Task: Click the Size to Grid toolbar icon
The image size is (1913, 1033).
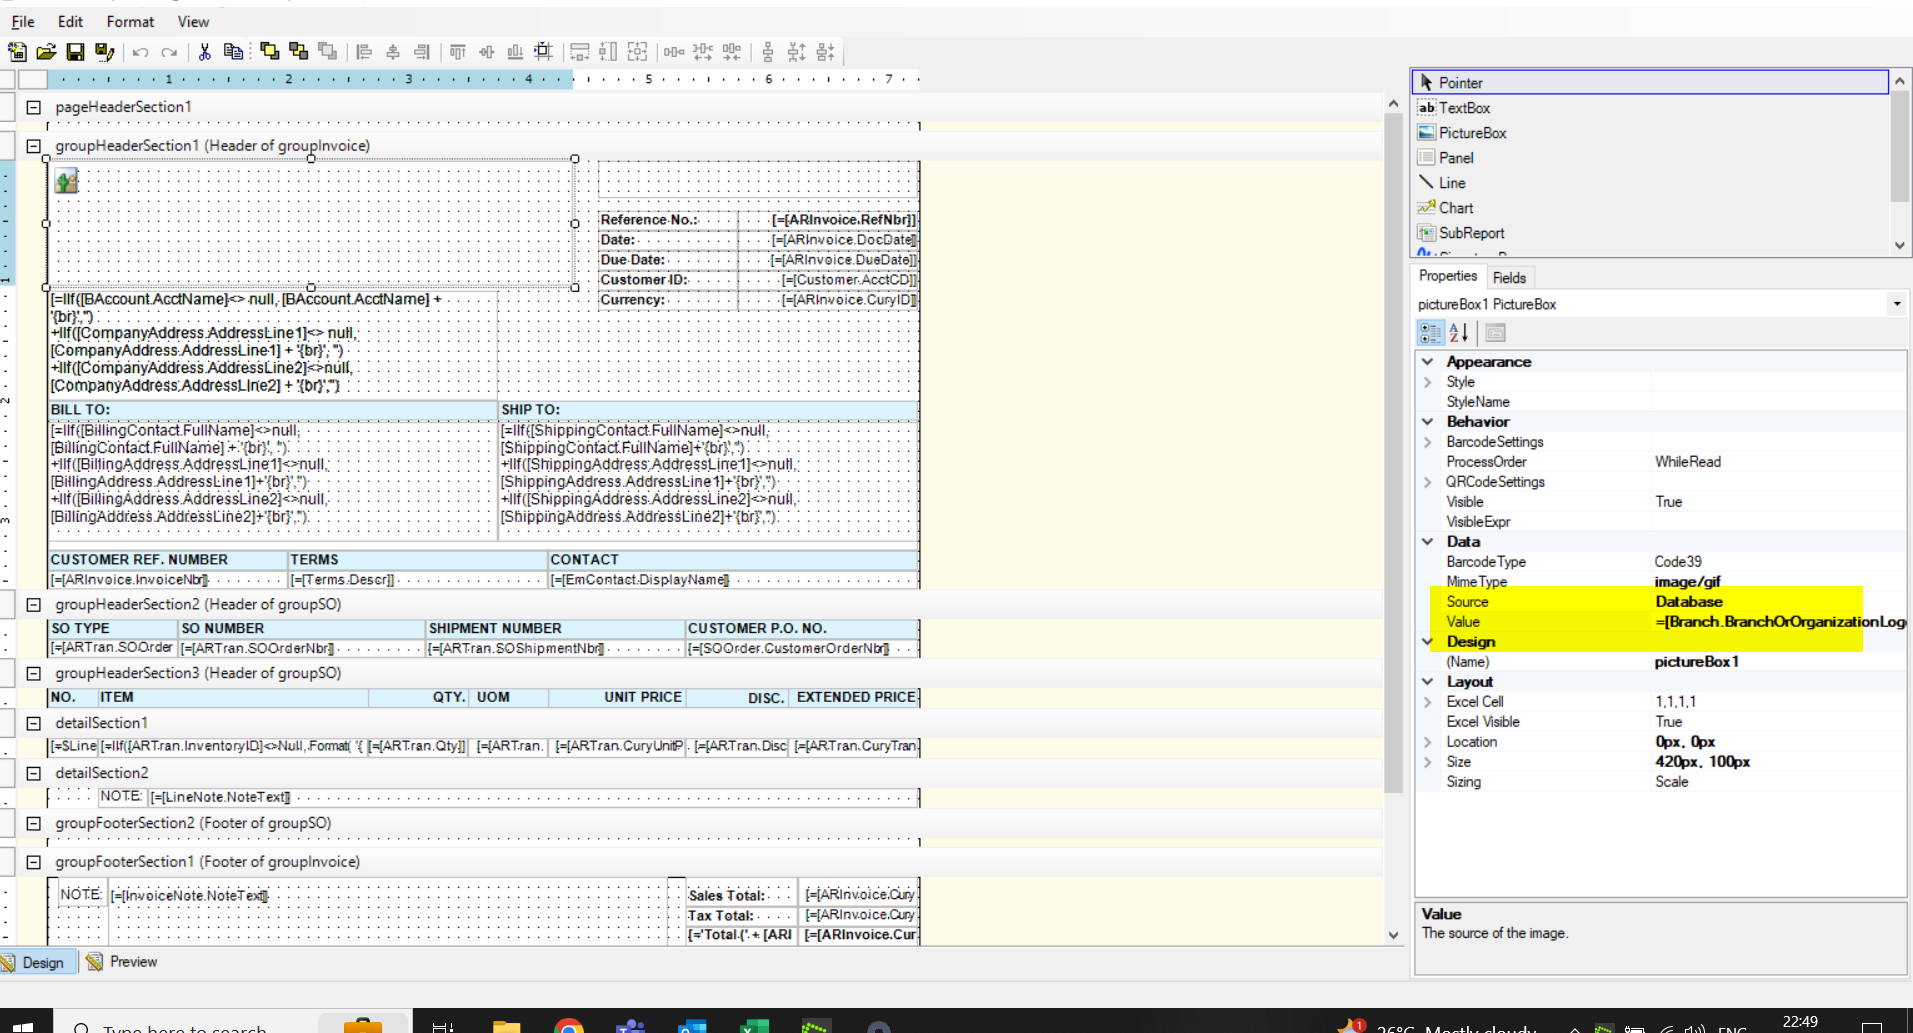Action: click(x=544, y=52)
